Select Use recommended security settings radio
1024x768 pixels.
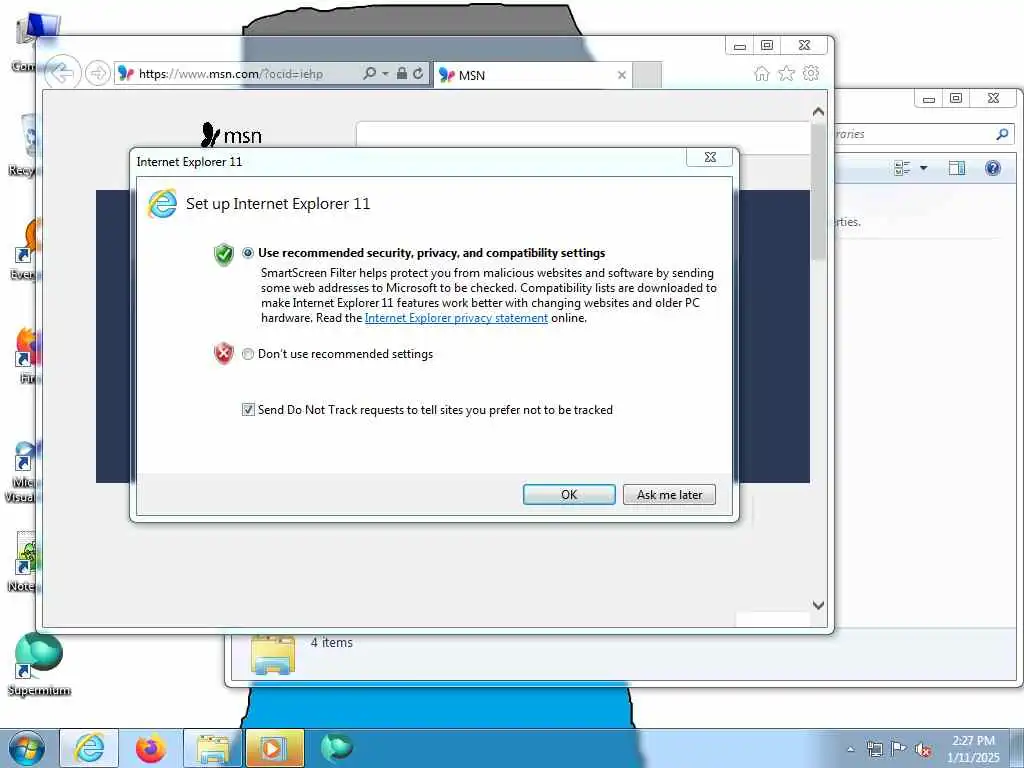click(248, 253)
